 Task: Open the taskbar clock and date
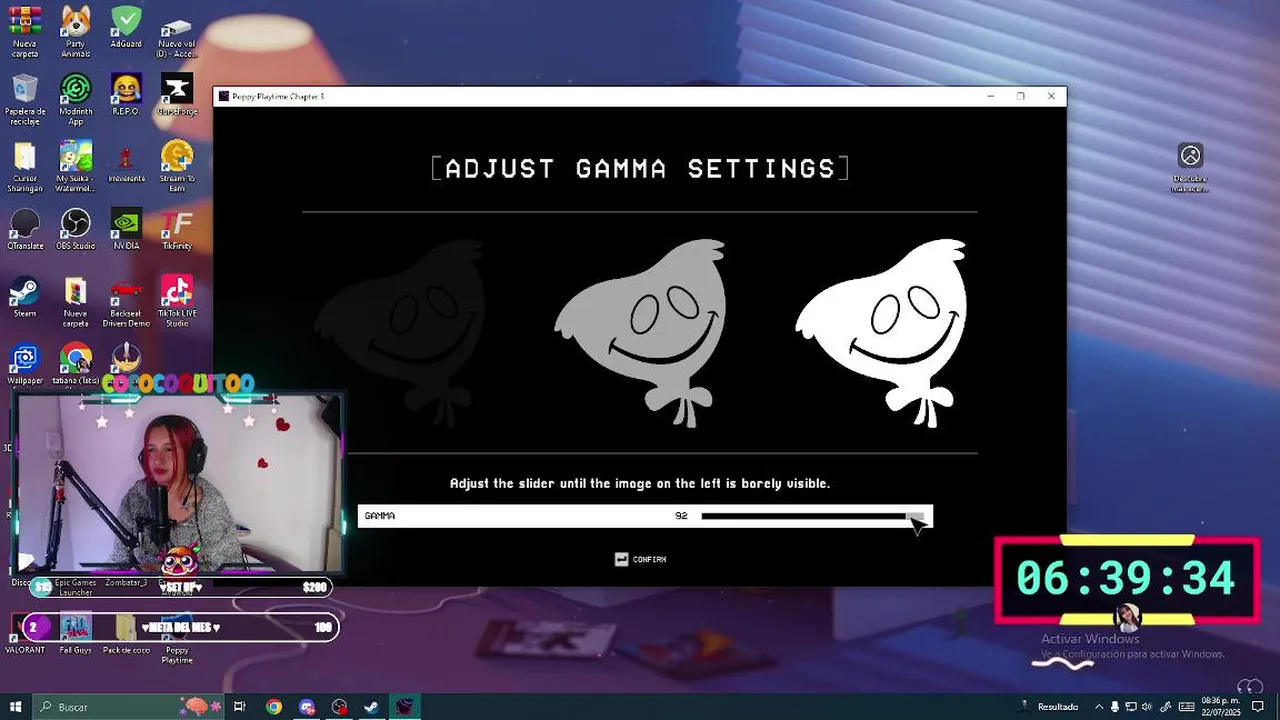1220,707
